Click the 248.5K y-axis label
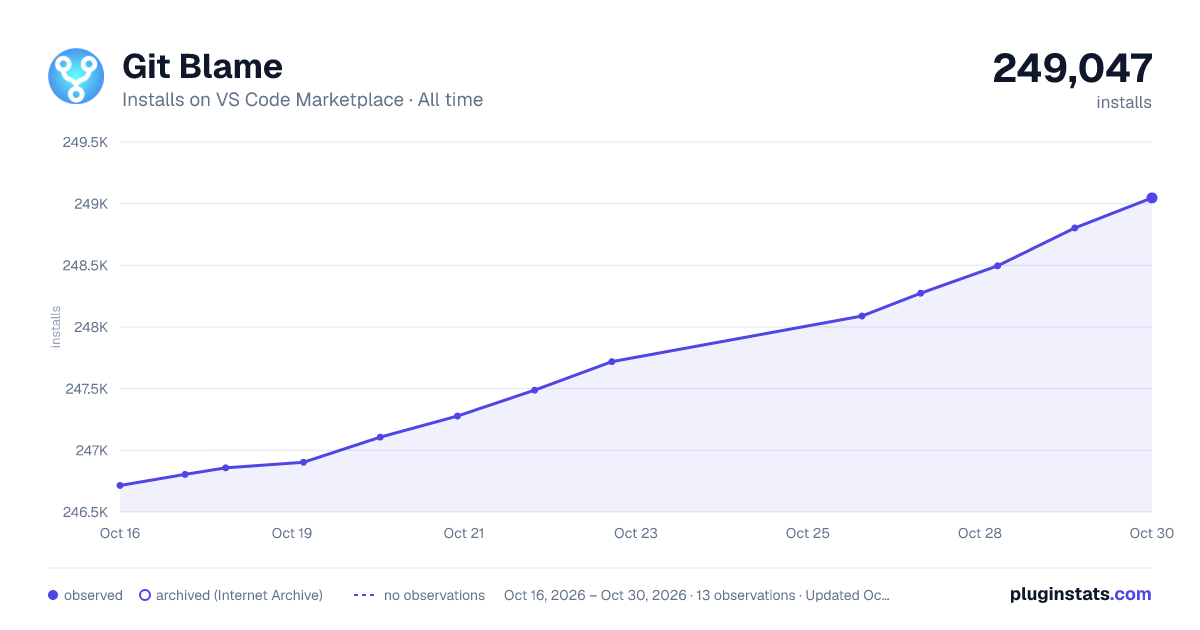Viewport: 1200px width, 630px height. [85, 266]
